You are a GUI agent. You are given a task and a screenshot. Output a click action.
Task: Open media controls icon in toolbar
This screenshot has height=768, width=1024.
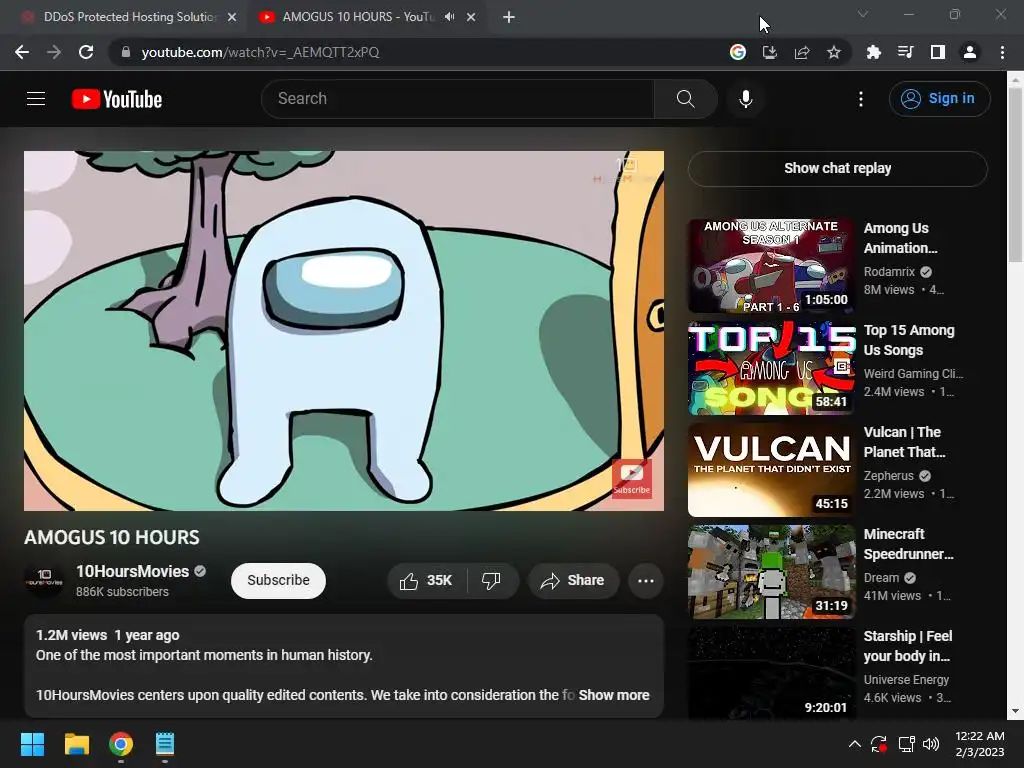click(905, 52)
